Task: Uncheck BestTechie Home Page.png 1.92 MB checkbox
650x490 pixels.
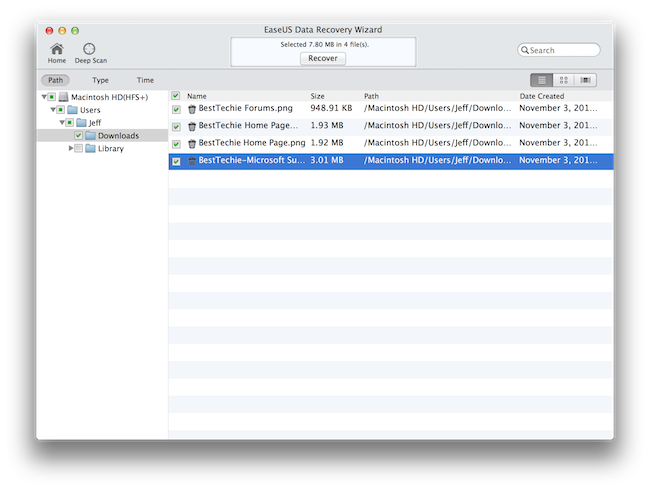Action: (176, 144)
